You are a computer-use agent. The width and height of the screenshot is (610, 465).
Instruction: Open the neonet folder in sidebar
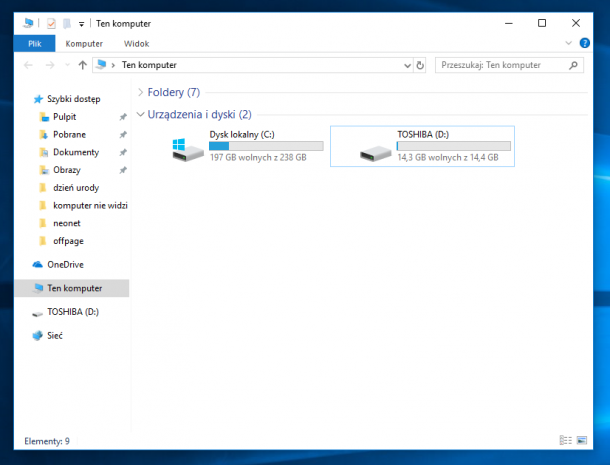[x=67, y=223]
